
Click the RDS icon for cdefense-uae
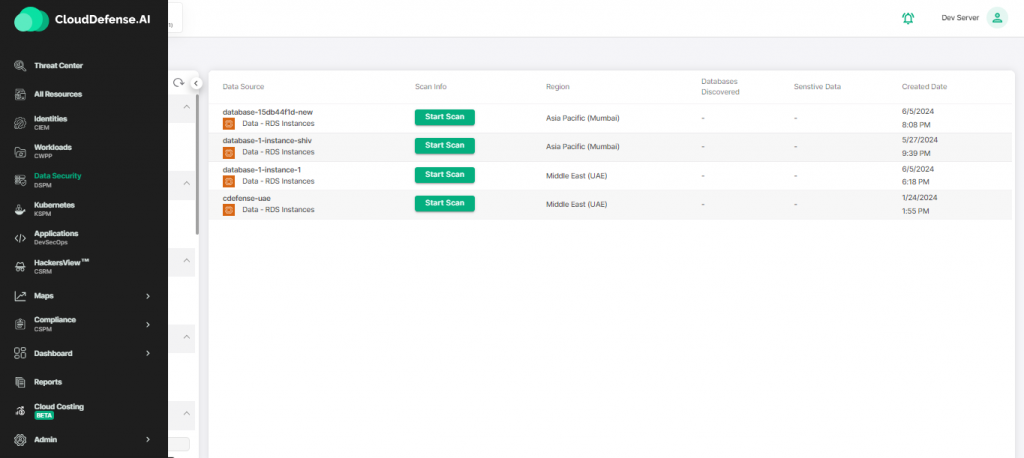[228, 210]
